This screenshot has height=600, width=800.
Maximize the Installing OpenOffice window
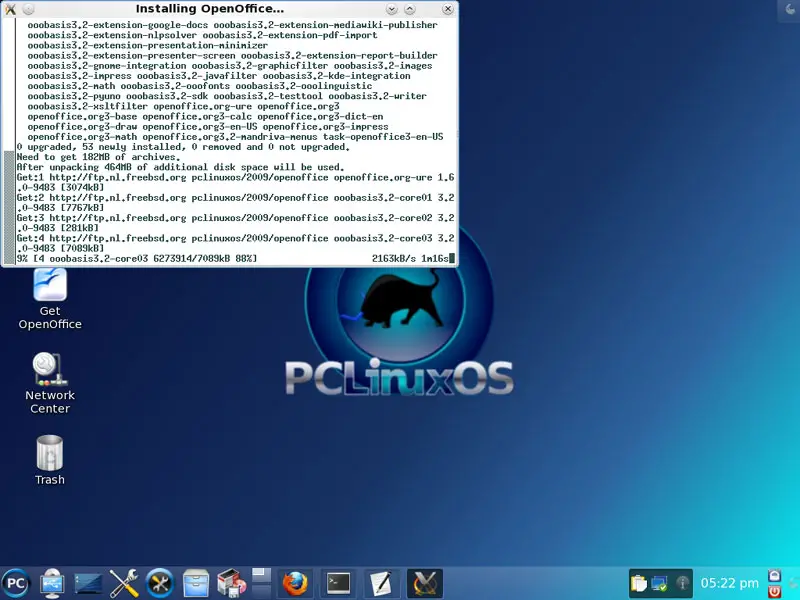click(410, 9)
